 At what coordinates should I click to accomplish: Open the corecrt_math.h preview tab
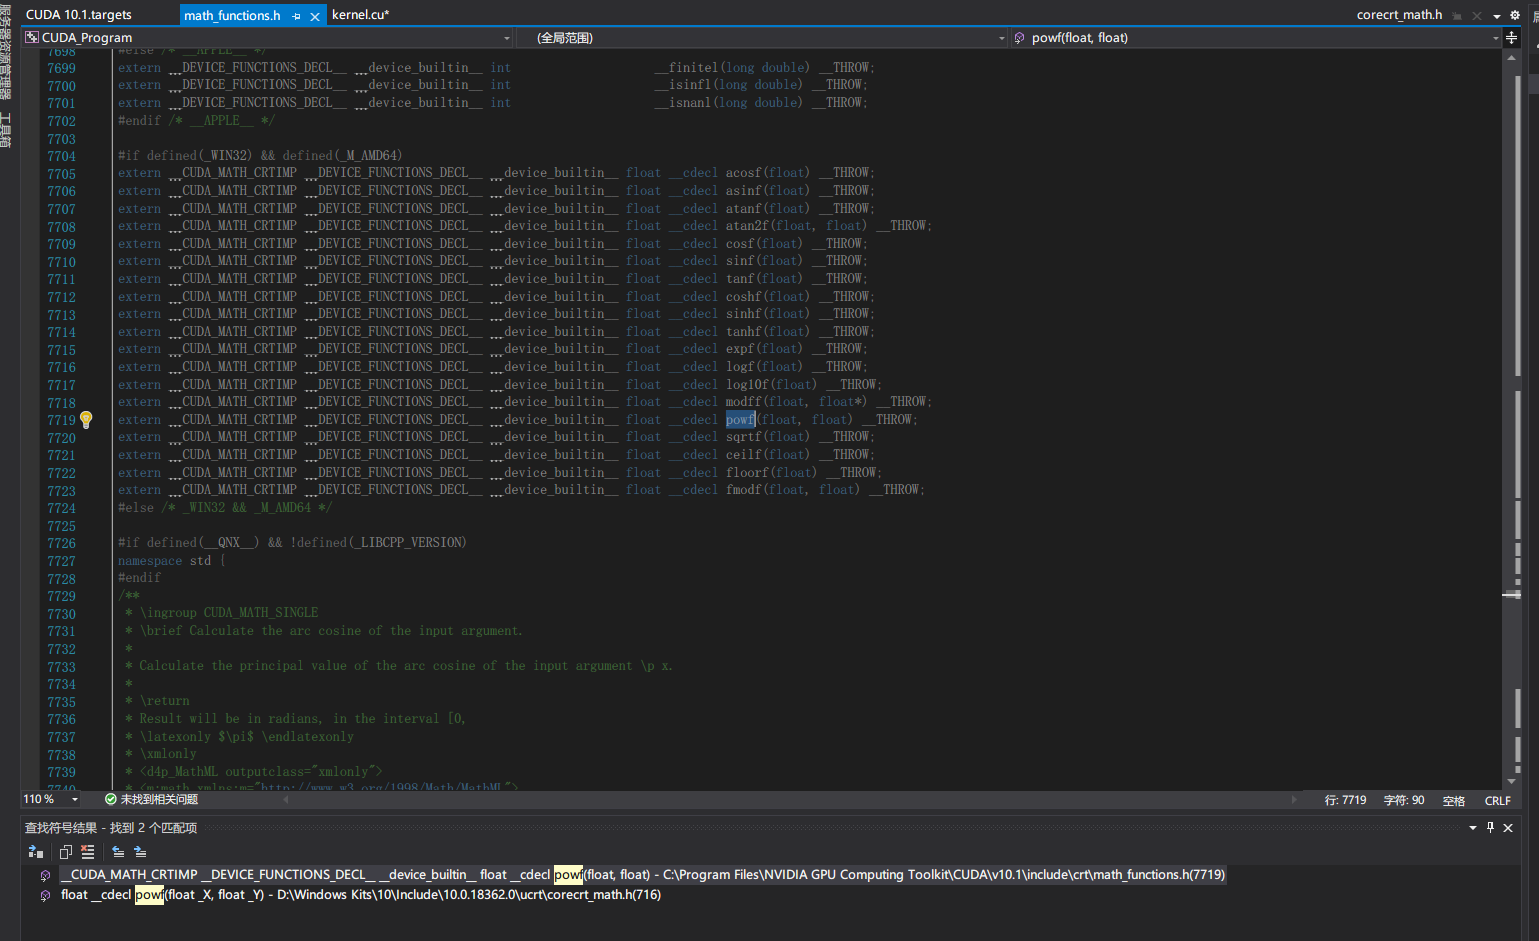tap(1399, 15)
